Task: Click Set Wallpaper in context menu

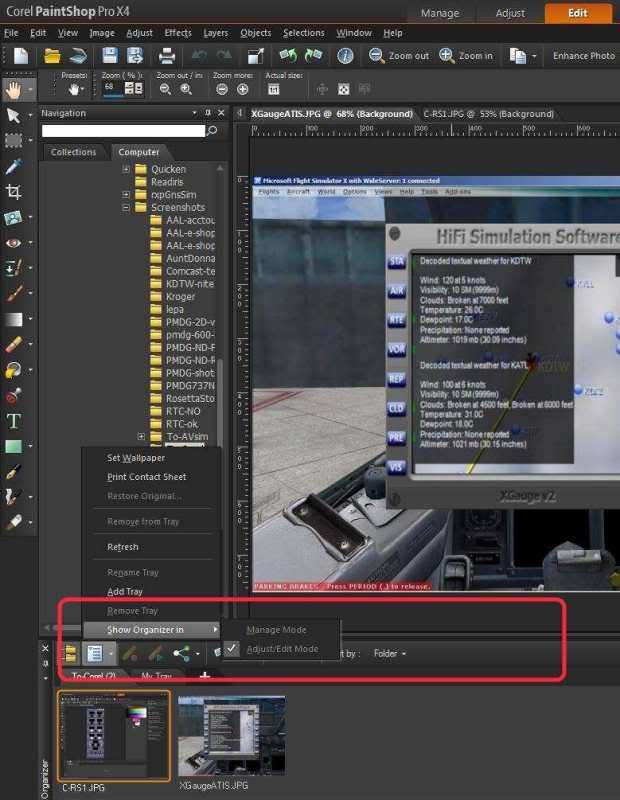Action: 133,458
